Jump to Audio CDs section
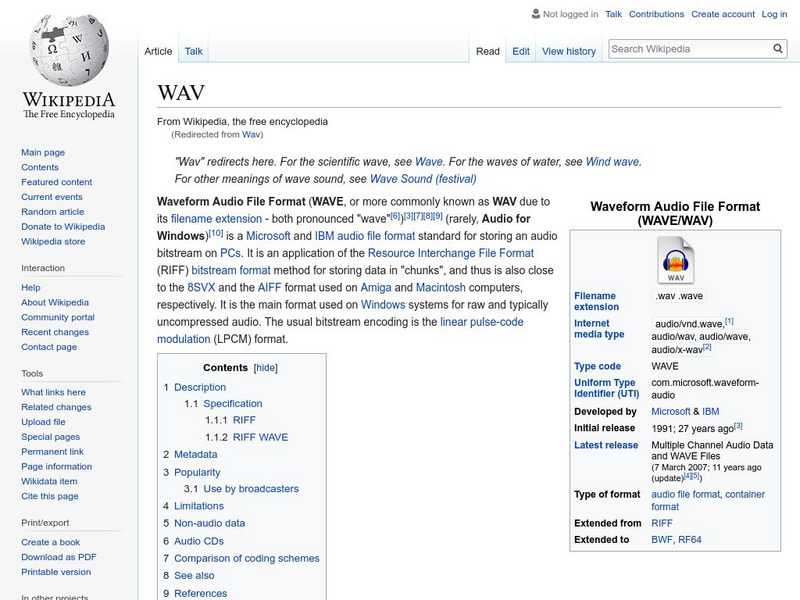The width and height of the screenshot is (800, 600). 199,541
